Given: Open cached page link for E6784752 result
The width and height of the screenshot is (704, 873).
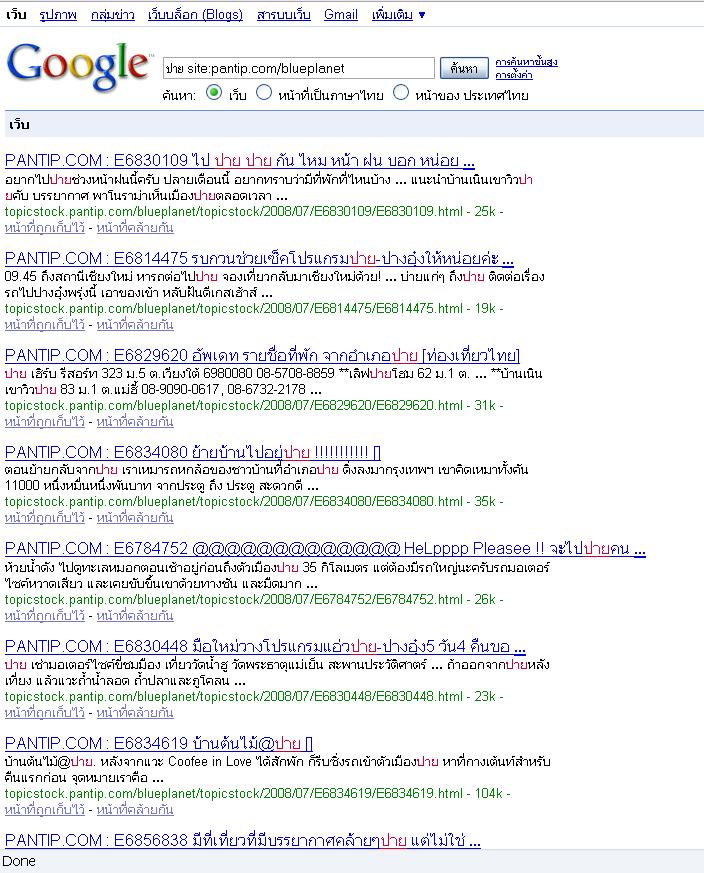Looking at the screenshot, I should (x=45, y=616).
